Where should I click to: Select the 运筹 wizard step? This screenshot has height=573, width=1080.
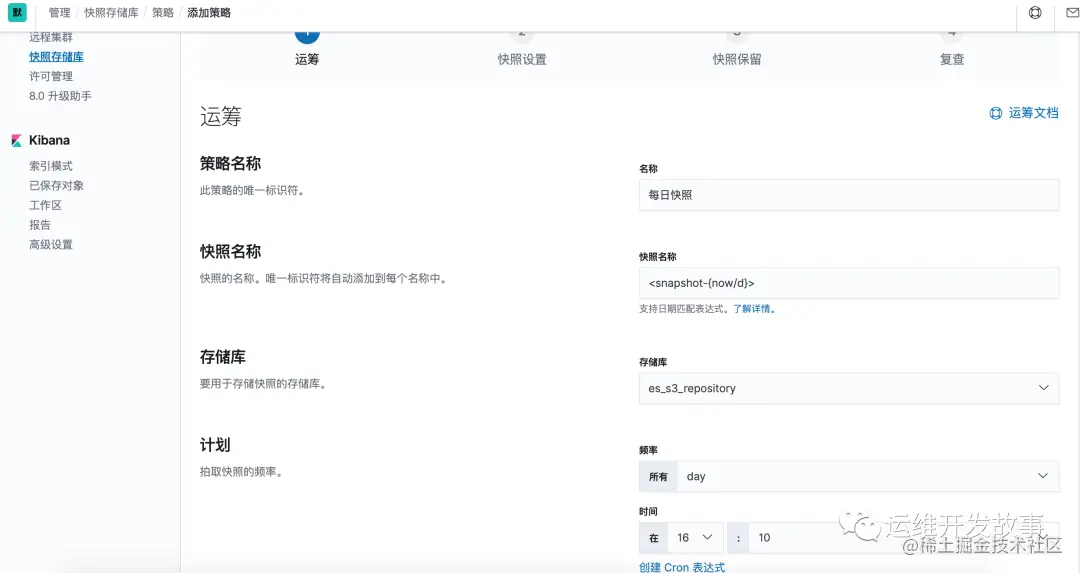click(x=307, y=48)
